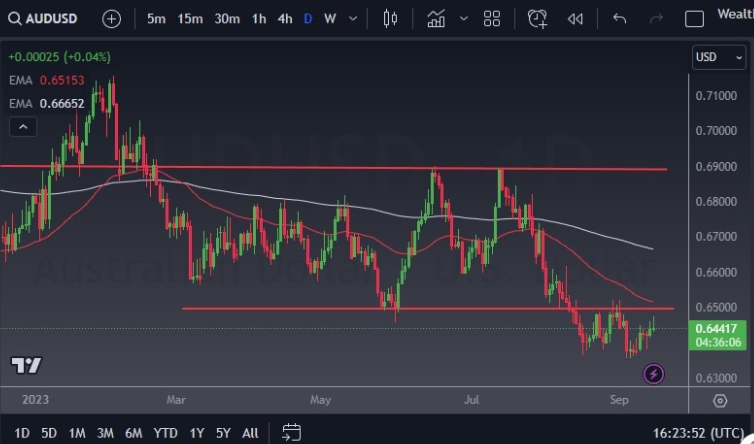754x444 pixels.
Task: Select the 3M date range
Action: (x=105, y=433)
